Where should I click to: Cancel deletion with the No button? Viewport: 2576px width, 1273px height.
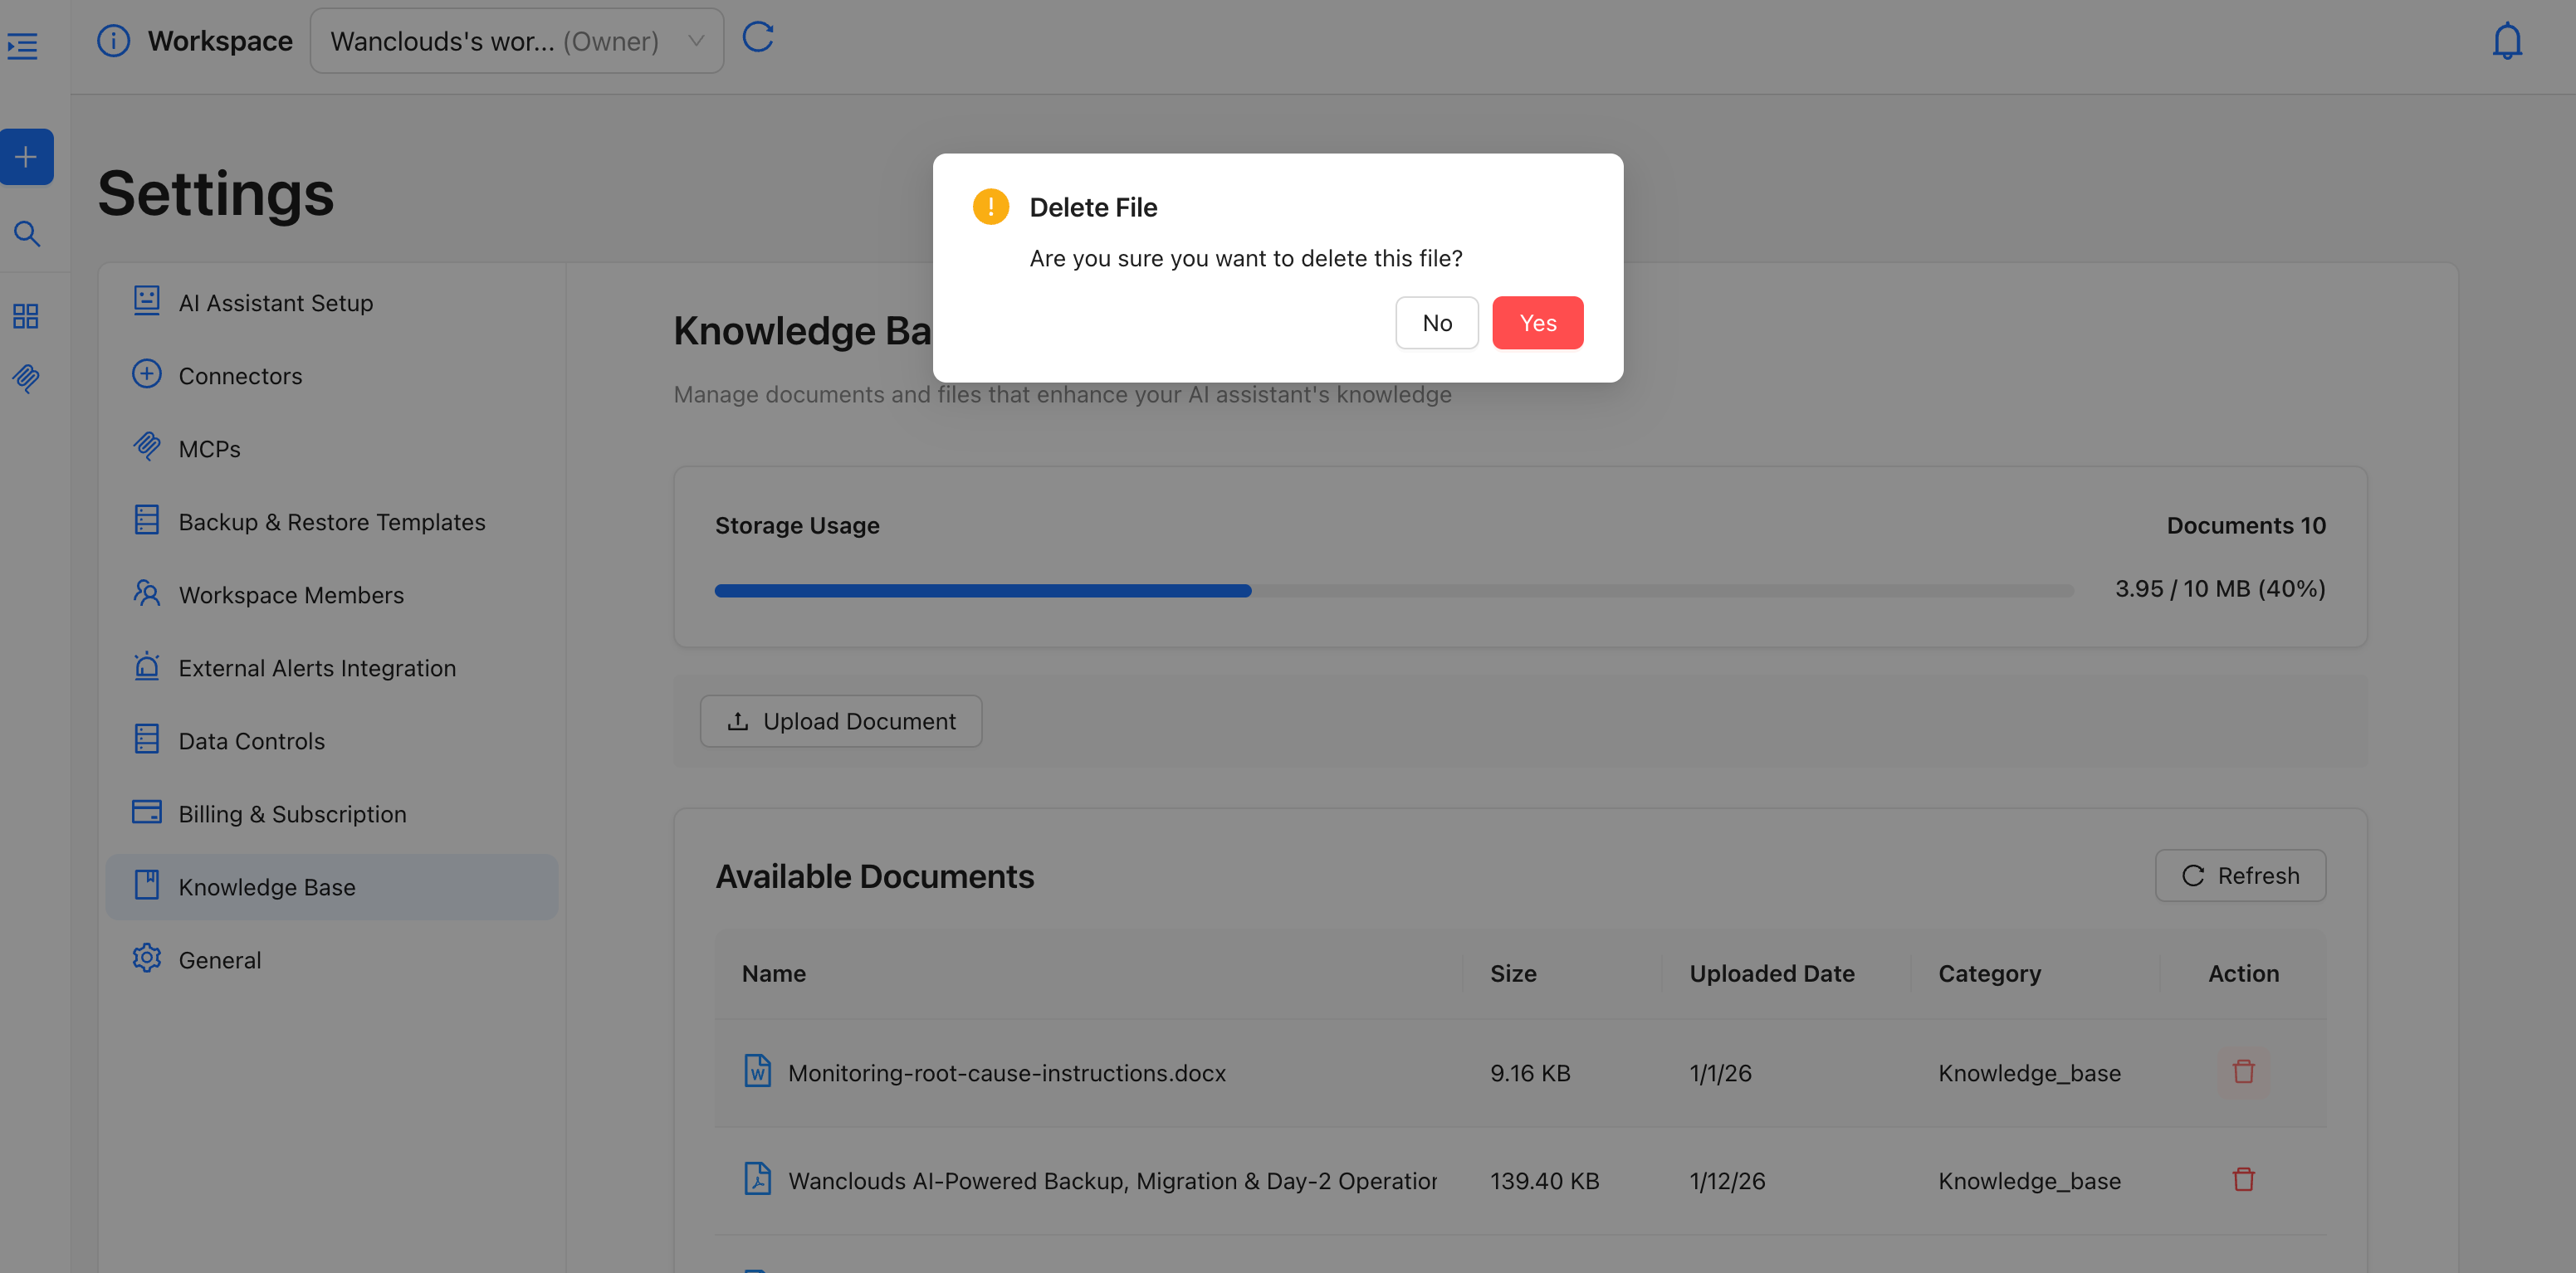pyautogui.click(x=1436, y=323)
